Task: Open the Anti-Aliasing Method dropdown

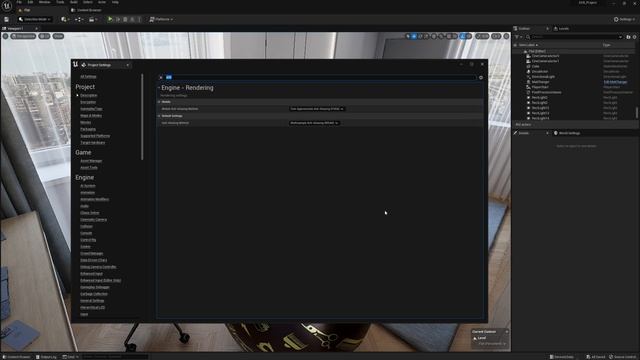Action: pos(314,123)
